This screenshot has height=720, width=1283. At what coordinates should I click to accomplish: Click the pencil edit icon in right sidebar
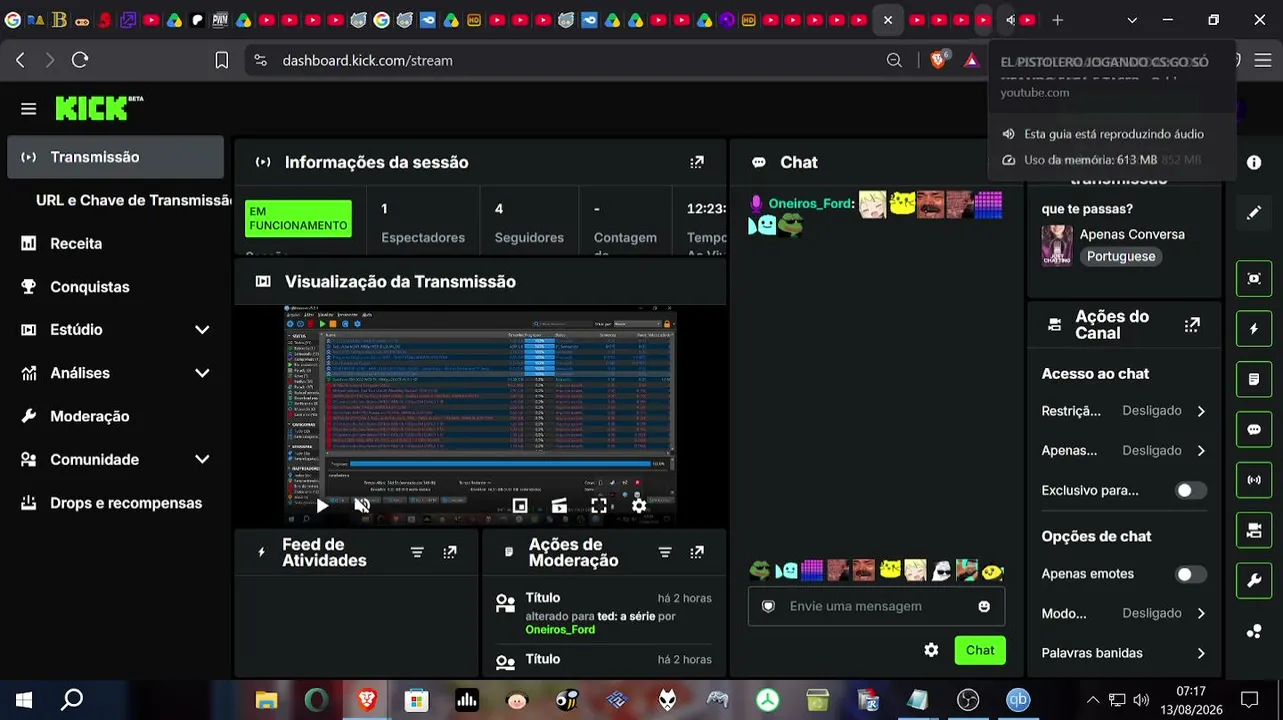tap(1254, 212)
